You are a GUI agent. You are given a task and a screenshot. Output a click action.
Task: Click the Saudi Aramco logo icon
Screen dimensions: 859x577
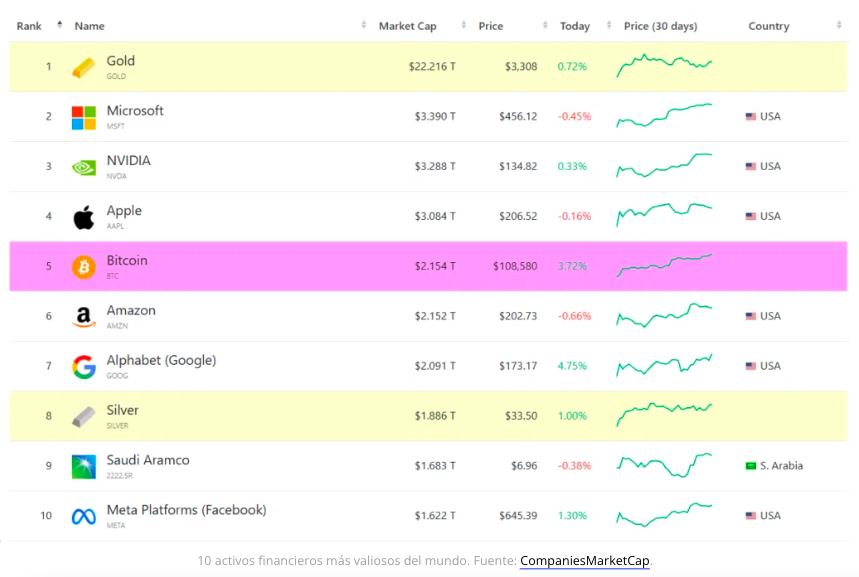click(84, 467)
